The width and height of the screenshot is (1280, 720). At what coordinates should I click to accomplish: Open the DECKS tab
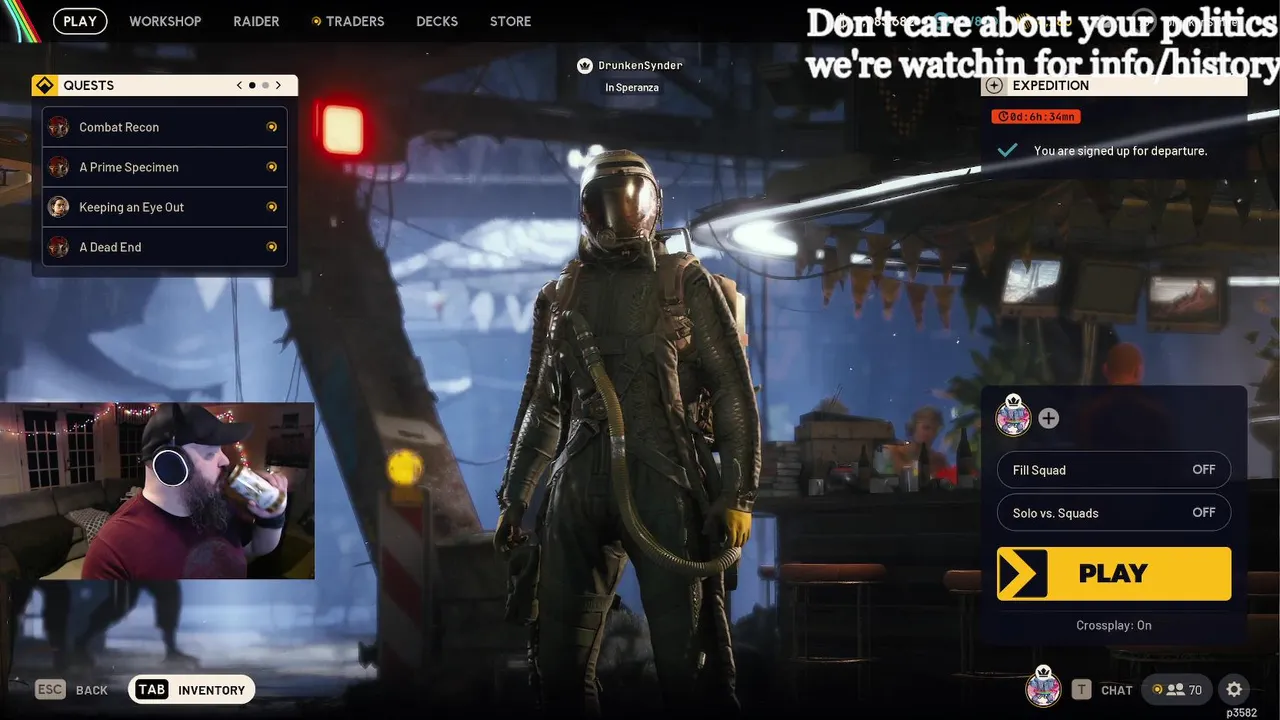pyautogui.click(x=437, y=21)
